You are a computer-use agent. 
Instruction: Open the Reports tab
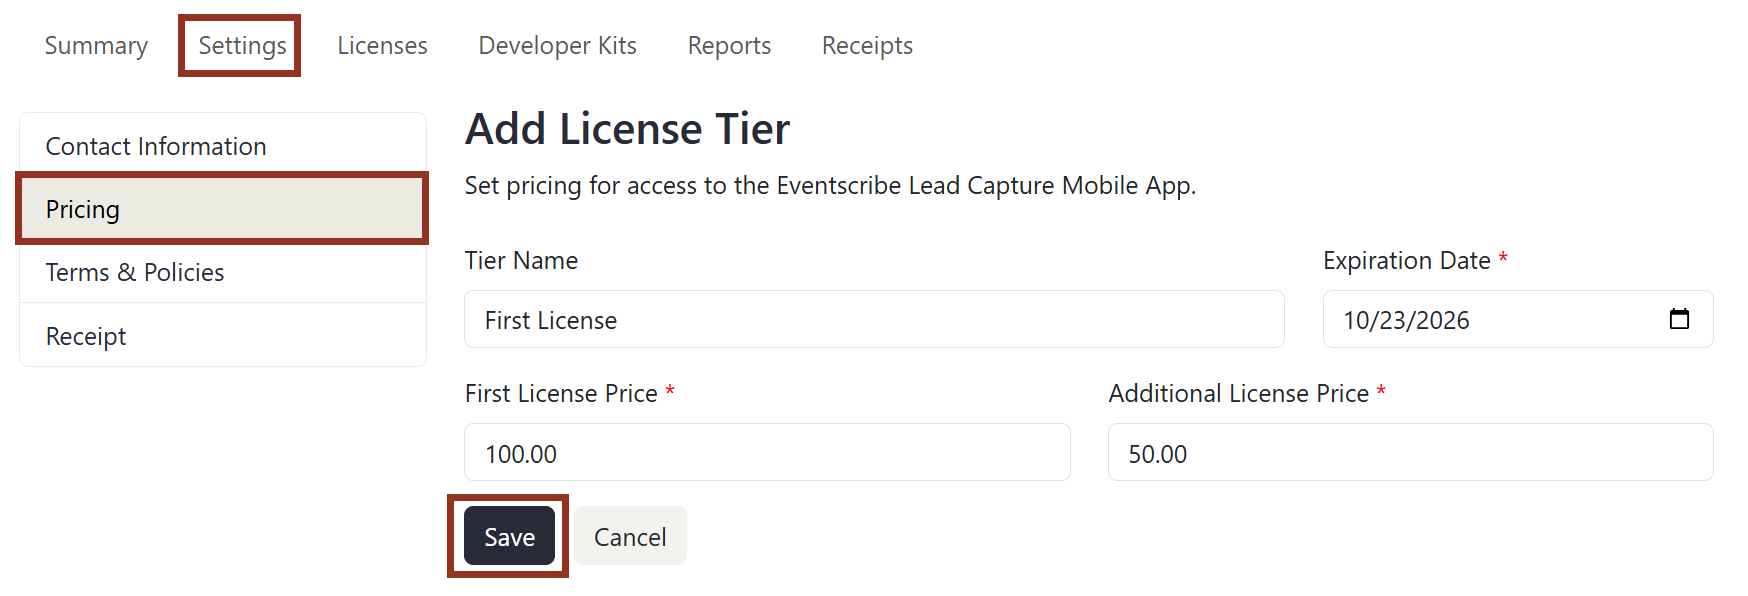(728, 45)
